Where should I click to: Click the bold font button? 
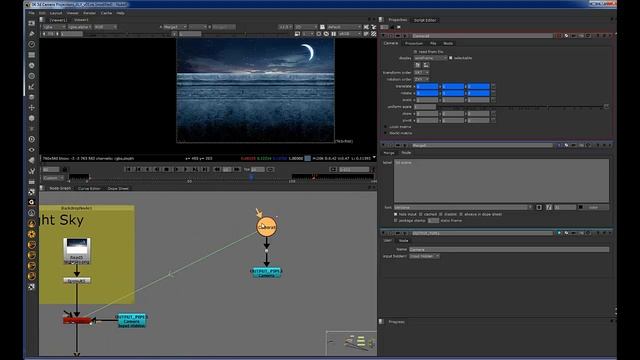click(x=539, y=207)
